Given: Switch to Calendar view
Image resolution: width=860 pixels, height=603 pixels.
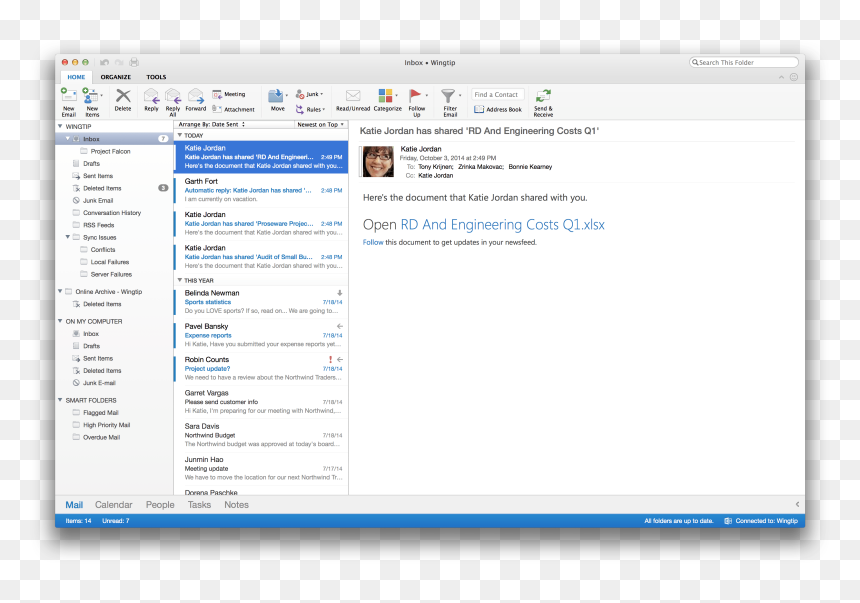Looking at the screenshot, I should coord(114,505).
